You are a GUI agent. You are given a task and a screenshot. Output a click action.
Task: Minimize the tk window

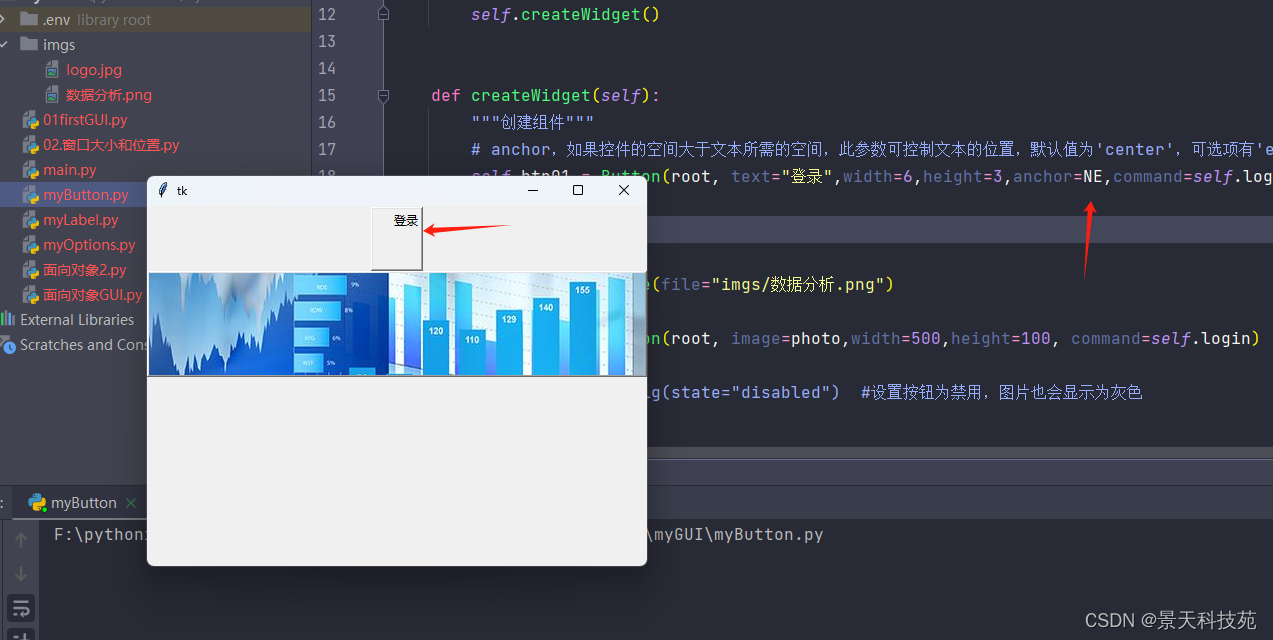533,190
